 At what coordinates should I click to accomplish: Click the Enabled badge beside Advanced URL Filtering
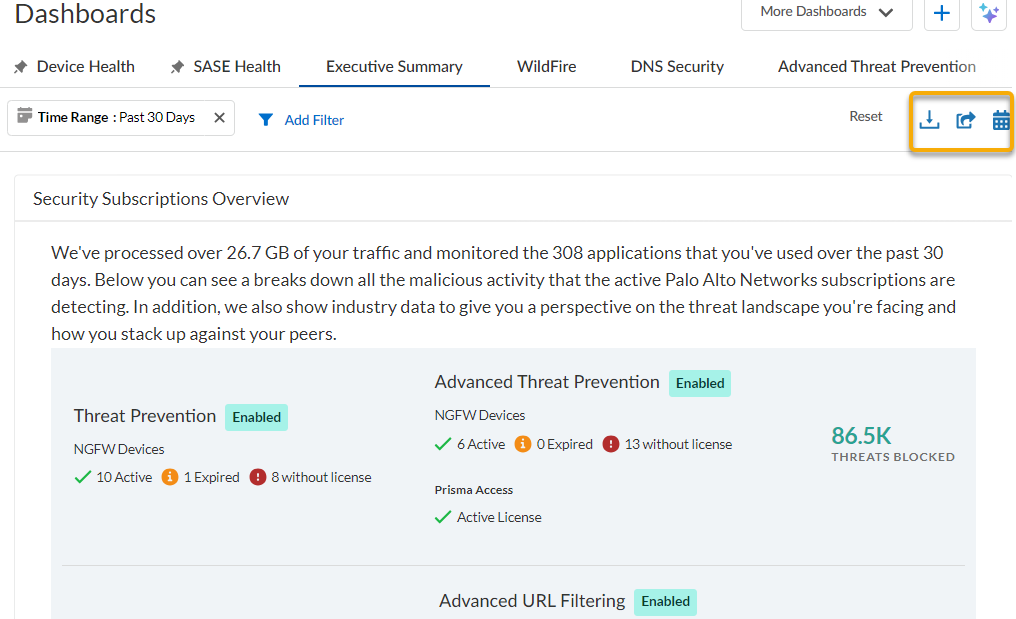665,601
